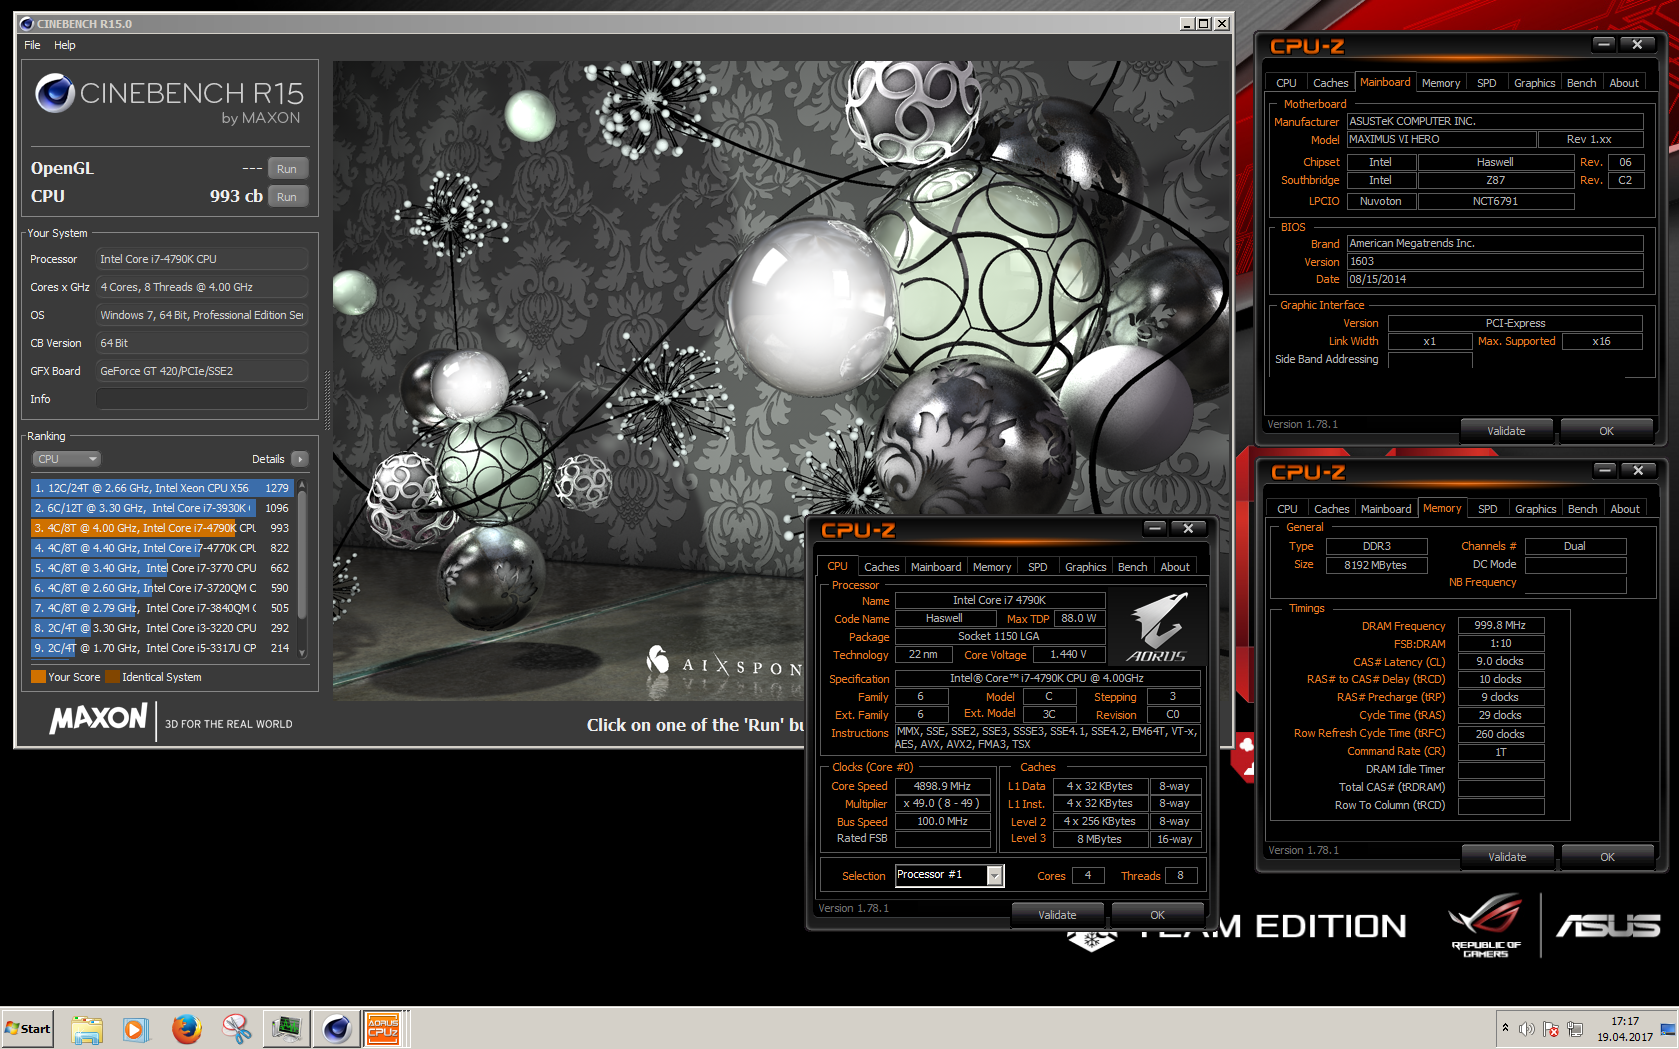
Task: Open Action Center flag in system tray
Action: (1551, 1029)
